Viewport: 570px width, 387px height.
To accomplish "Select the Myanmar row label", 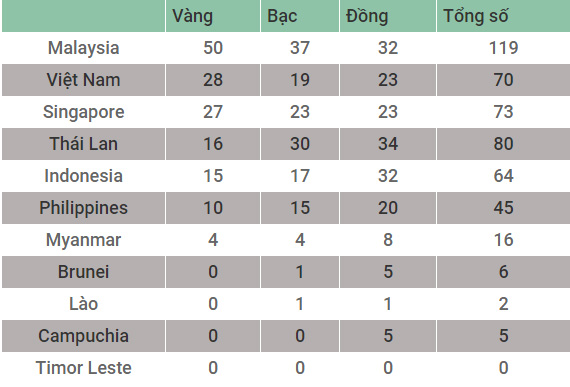I will pos(84,240).
